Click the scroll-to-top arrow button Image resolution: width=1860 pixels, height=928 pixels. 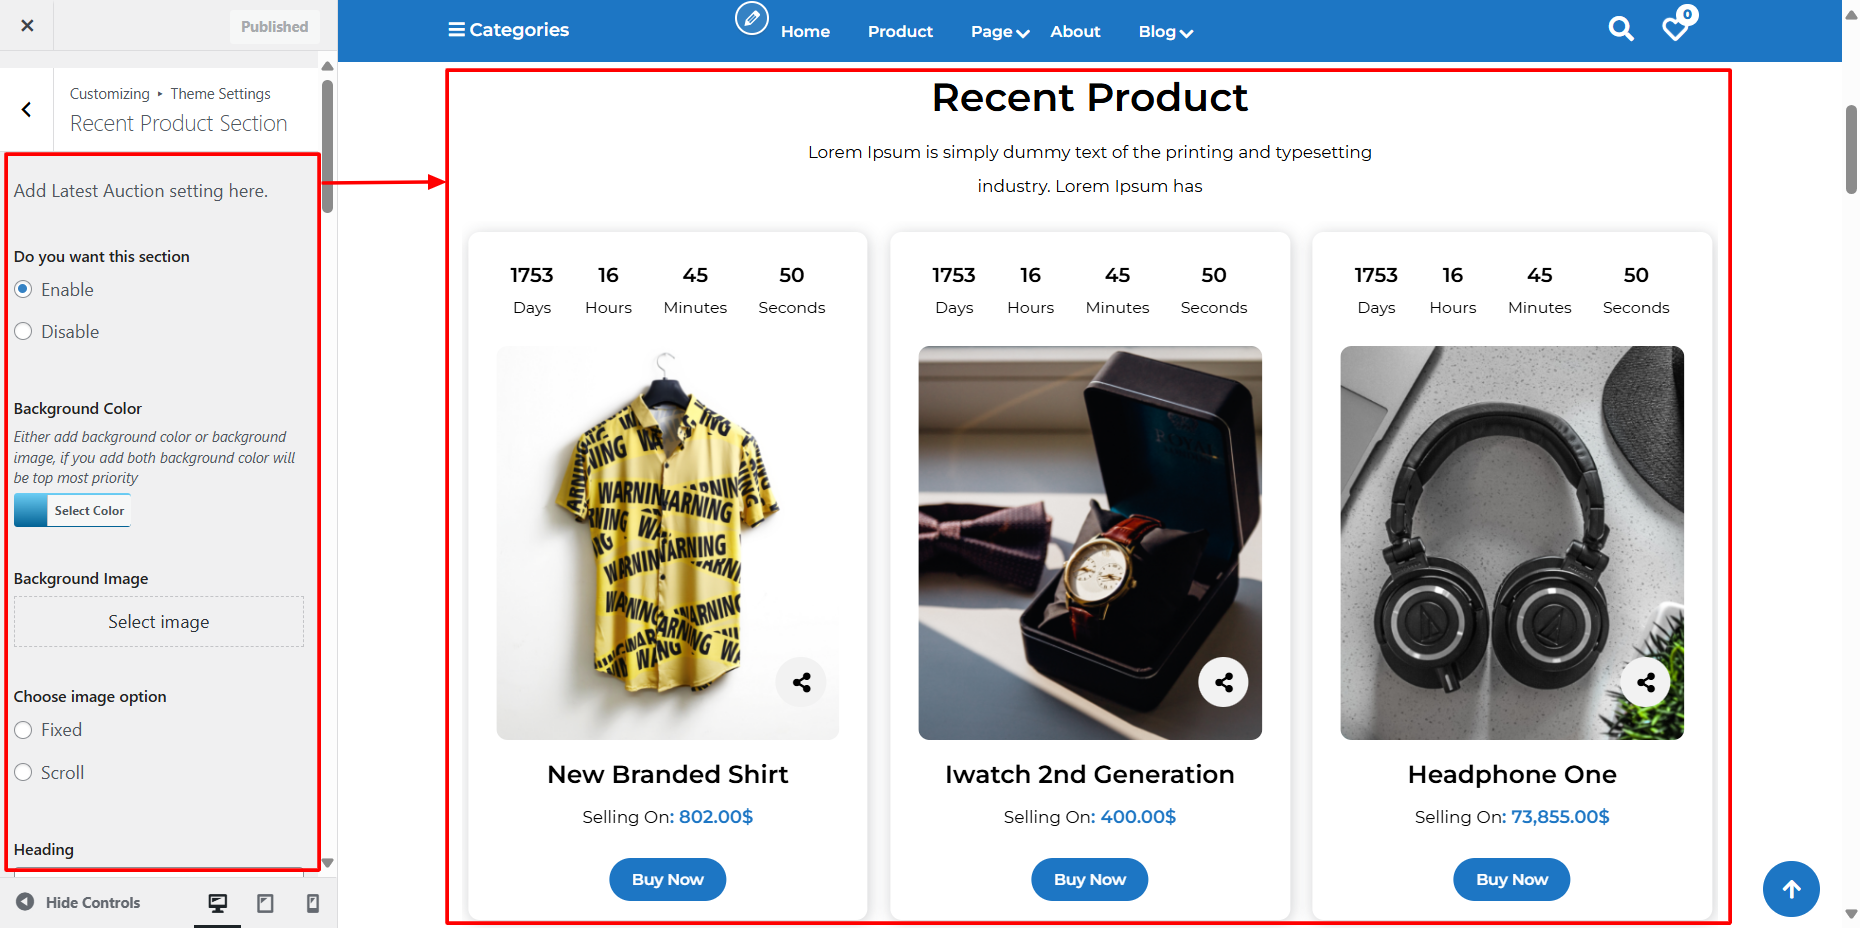1791,889
